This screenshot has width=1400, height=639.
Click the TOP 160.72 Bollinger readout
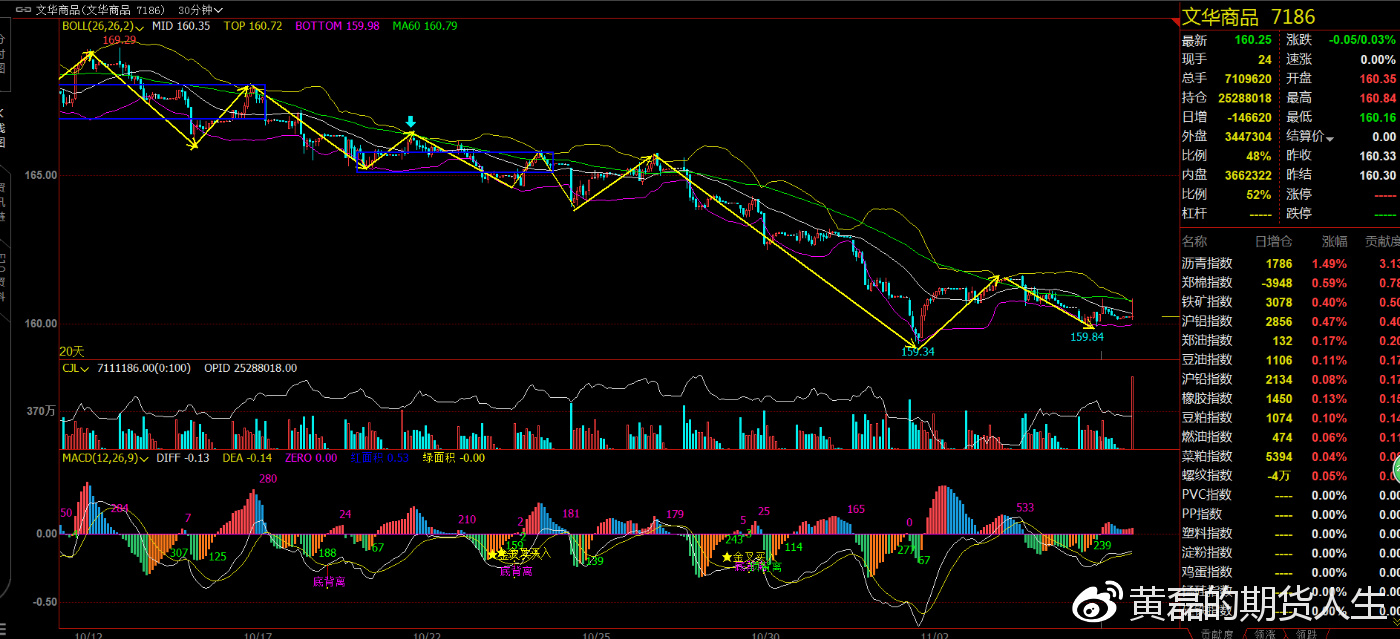254,26
